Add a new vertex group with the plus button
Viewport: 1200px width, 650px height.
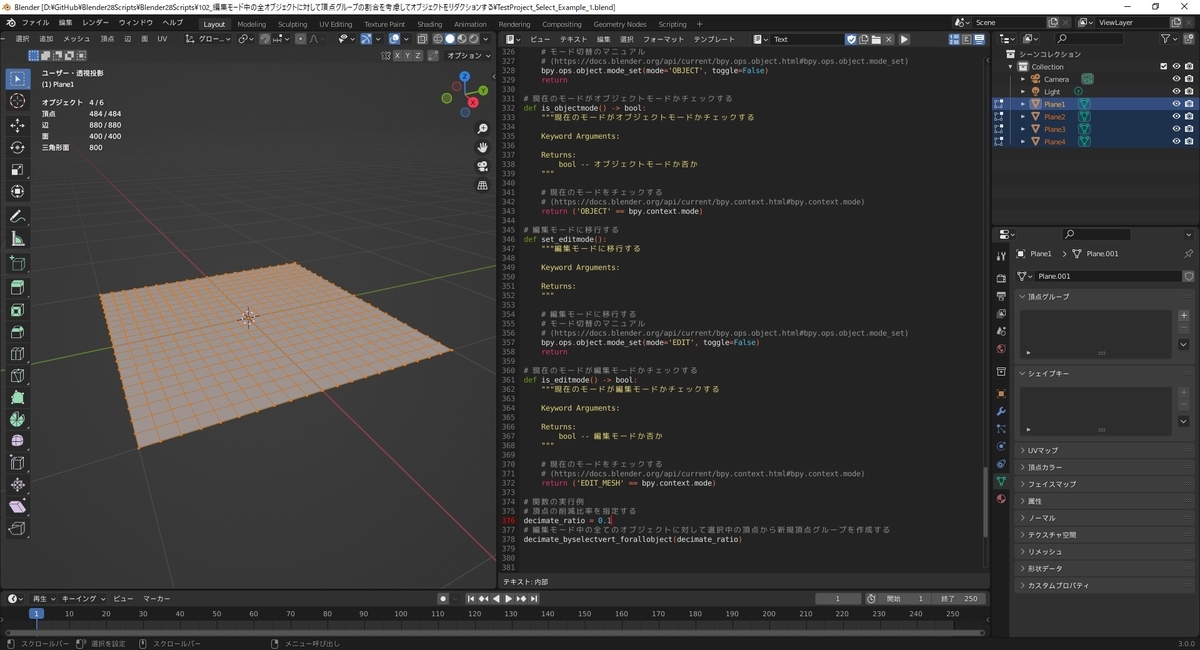[1184, 315]
